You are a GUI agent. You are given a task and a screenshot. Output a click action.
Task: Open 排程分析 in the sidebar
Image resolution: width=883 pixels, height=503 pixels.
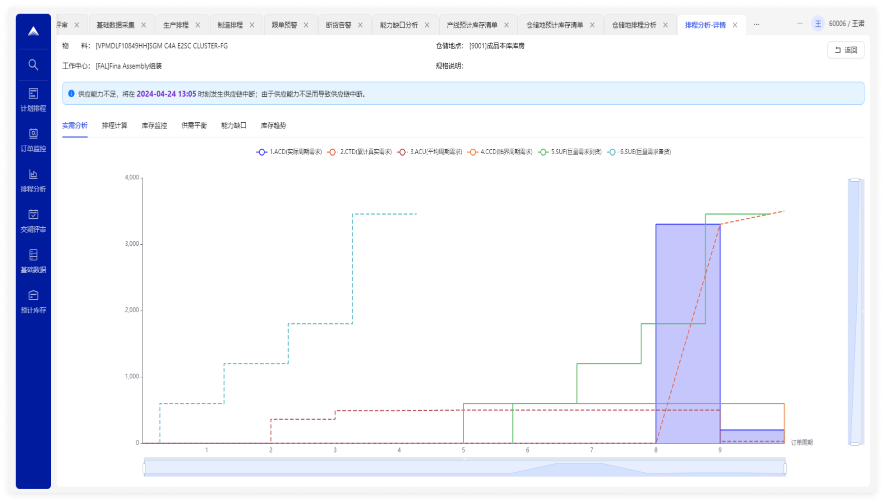[x=33, y=181]
